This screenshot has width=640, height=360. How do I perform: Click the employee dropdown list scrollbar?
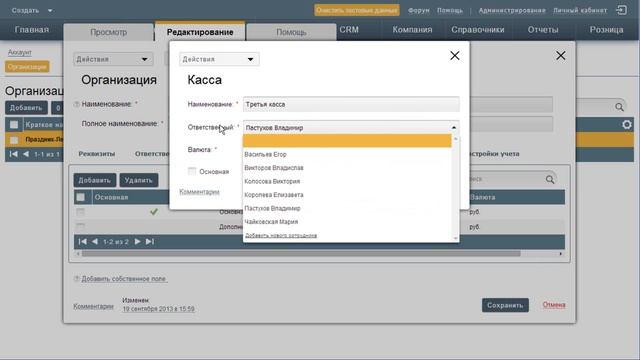(456, 189)
